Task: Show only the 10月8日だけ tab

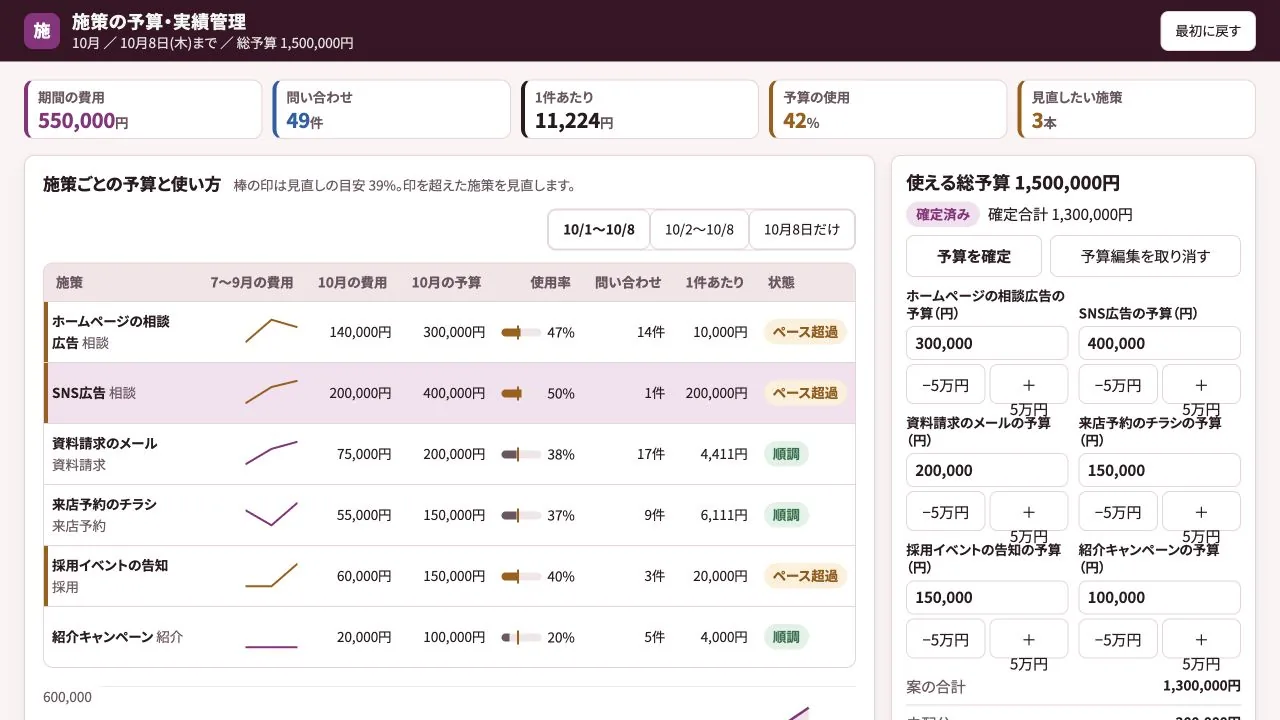Action: tap(802, 229)
